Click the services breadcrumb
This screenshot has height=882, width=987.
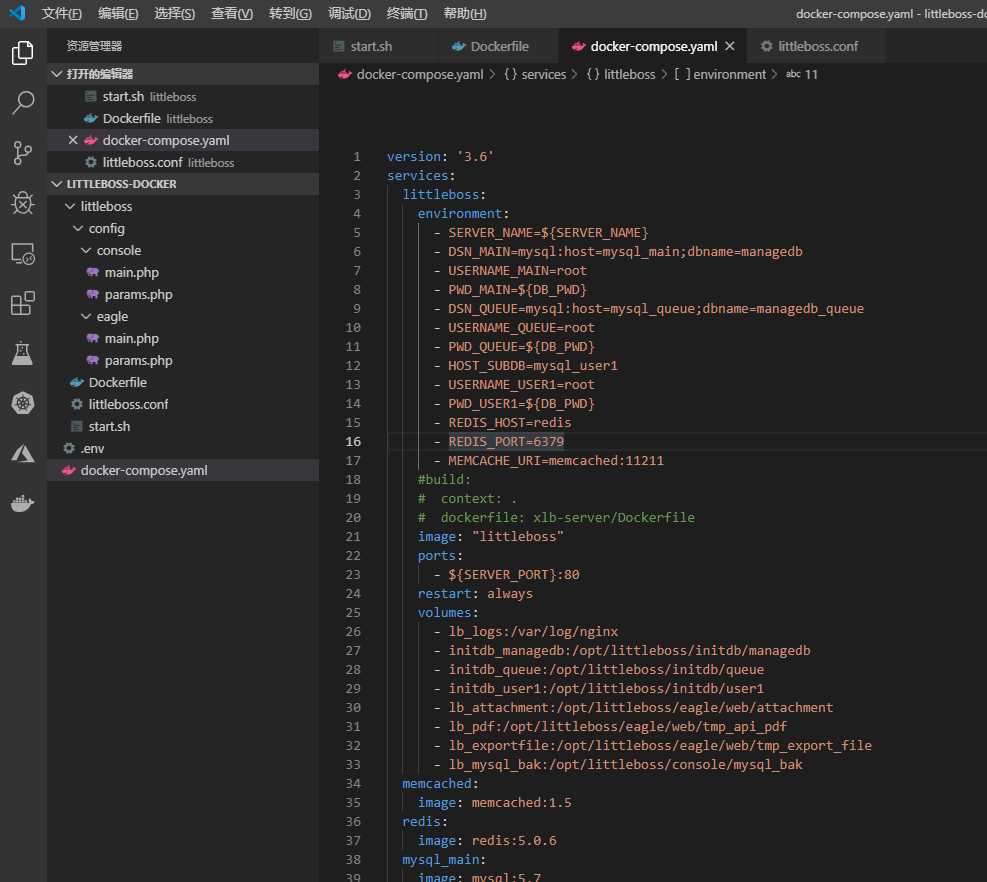coord(543,74)
